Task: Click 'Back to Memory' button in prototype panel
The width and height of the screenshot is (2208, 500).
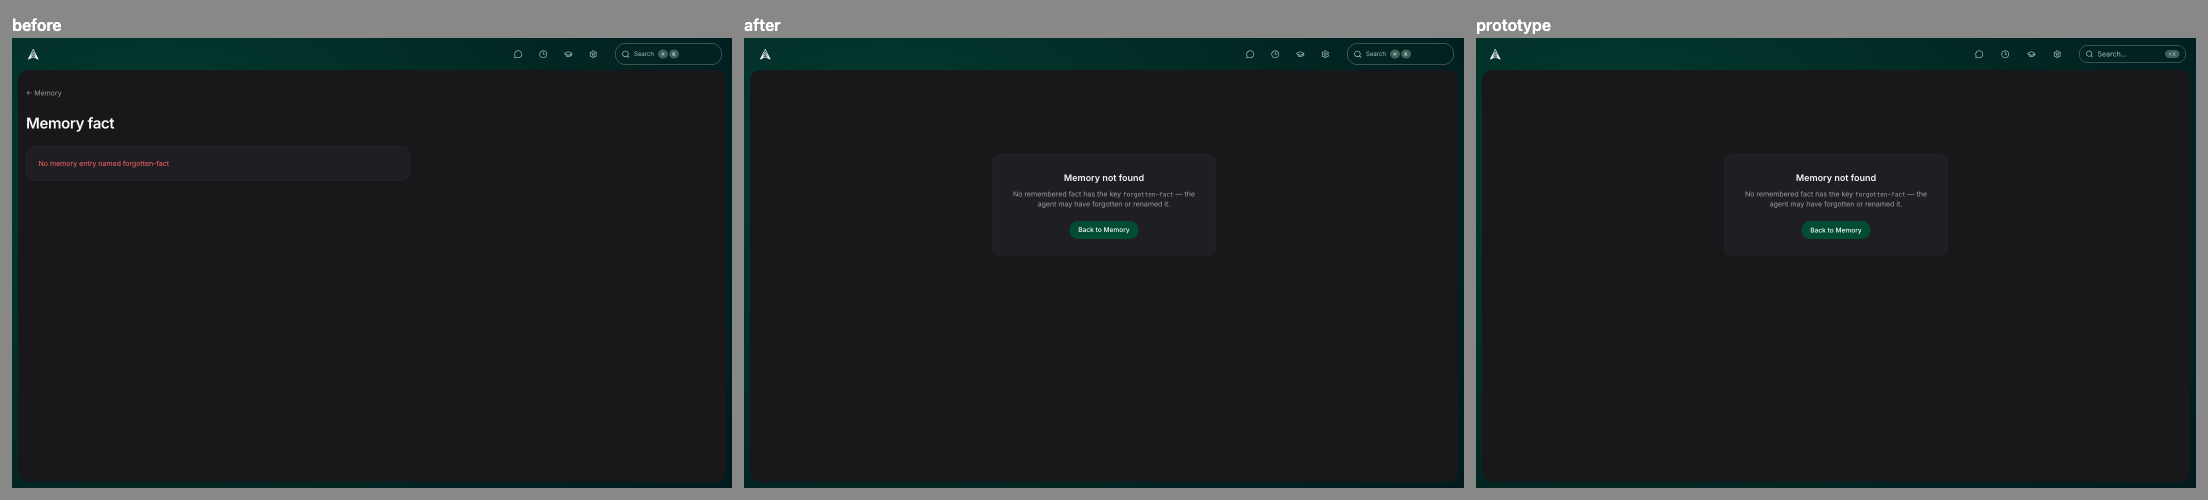Action: pyautogui.click(x=1836, y=230)
